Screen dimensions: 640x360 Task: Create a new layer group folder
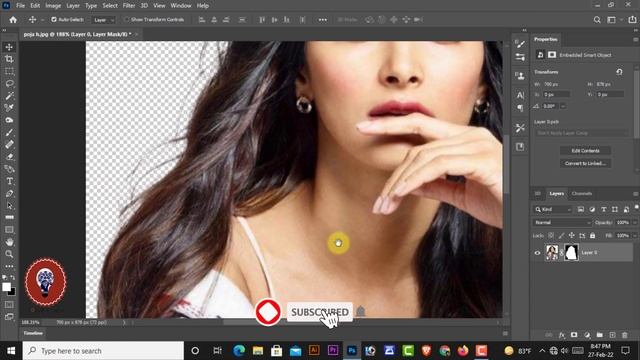600,335
